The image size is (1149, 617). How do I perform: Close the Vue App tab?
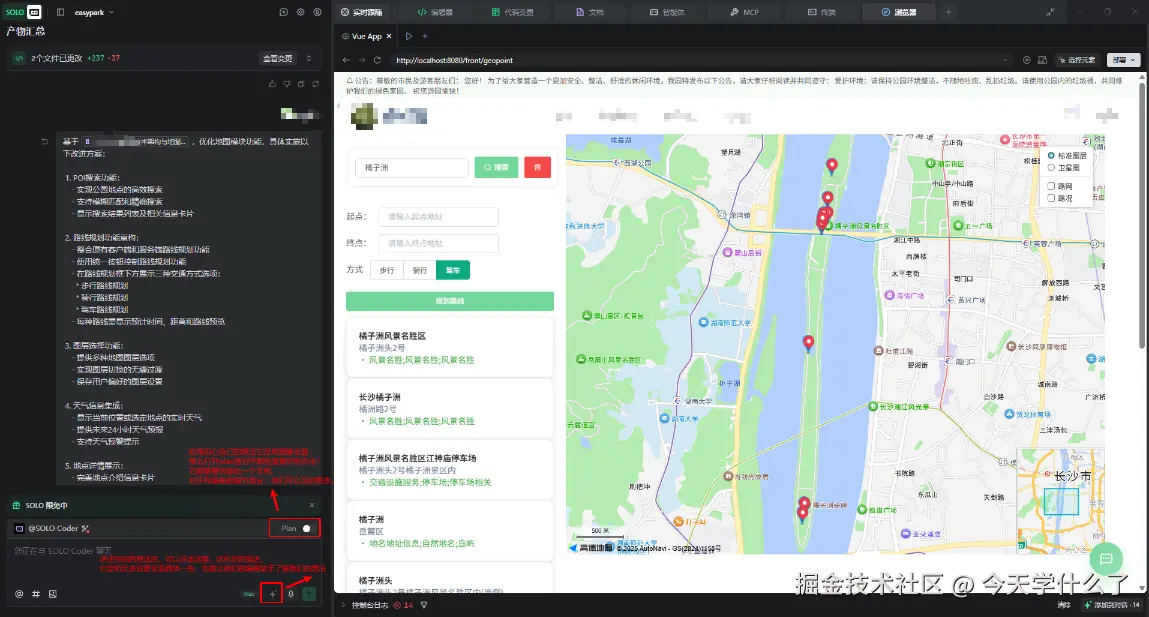[389, 36]
